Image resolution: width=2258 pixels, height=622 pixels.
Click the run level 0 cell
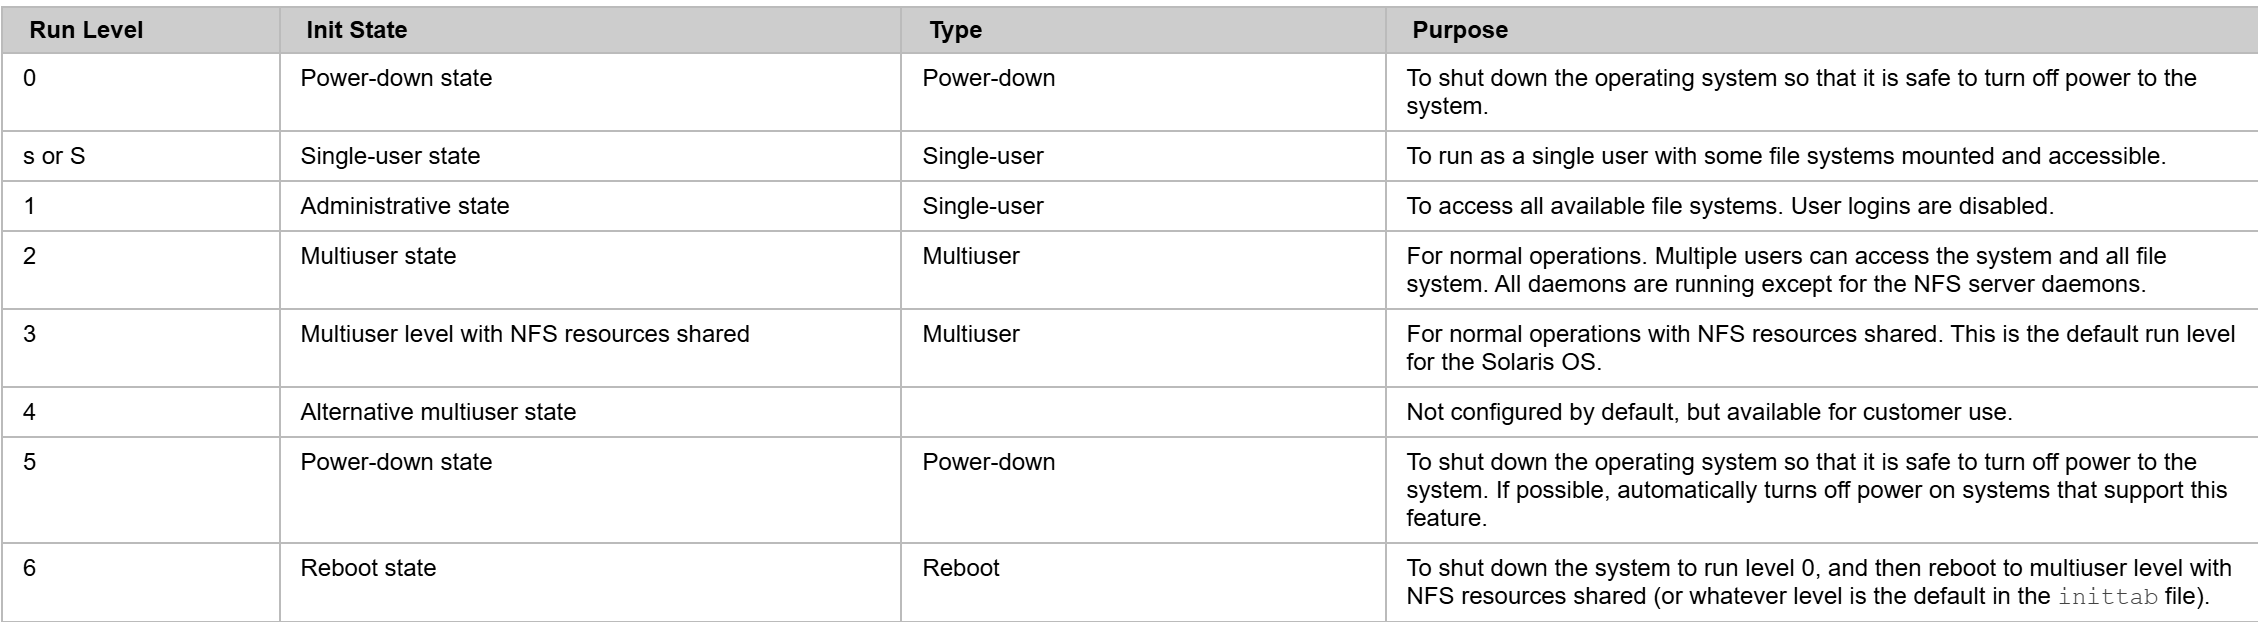pyautogui.click(x=30, y=78)
